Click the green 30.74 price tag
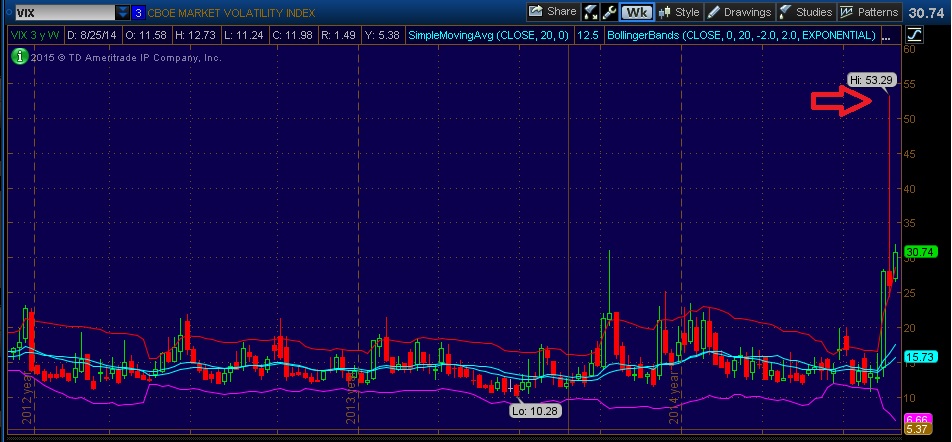This screenshot has height=442, width=952. click(918, 252)
